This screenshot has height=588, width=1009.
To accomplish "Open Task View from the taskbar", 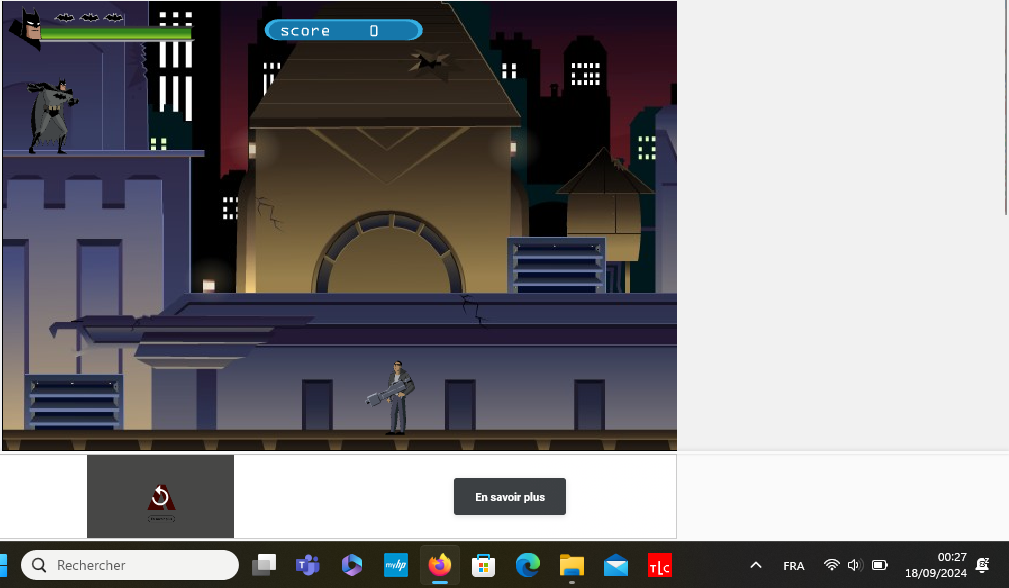I will pyautogui.click(x=264, y=565).
